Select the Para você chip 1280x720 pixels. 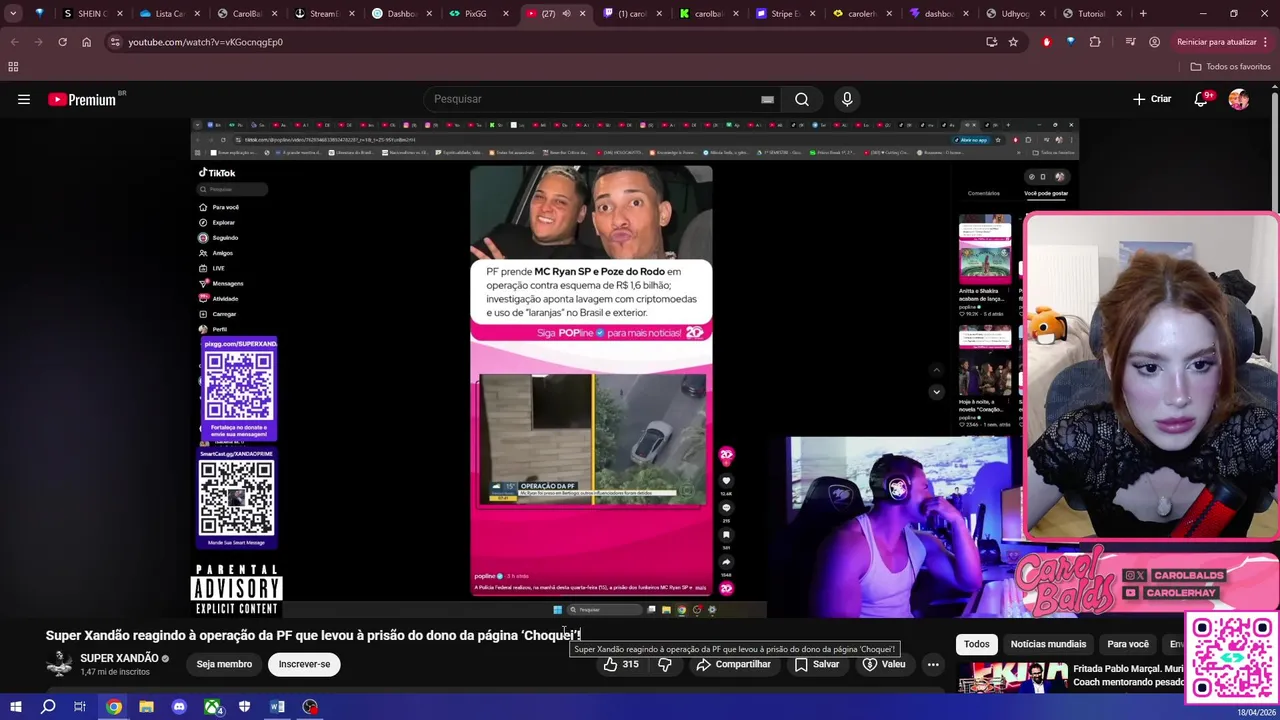pyautogui.click(x=1128, y=644)
